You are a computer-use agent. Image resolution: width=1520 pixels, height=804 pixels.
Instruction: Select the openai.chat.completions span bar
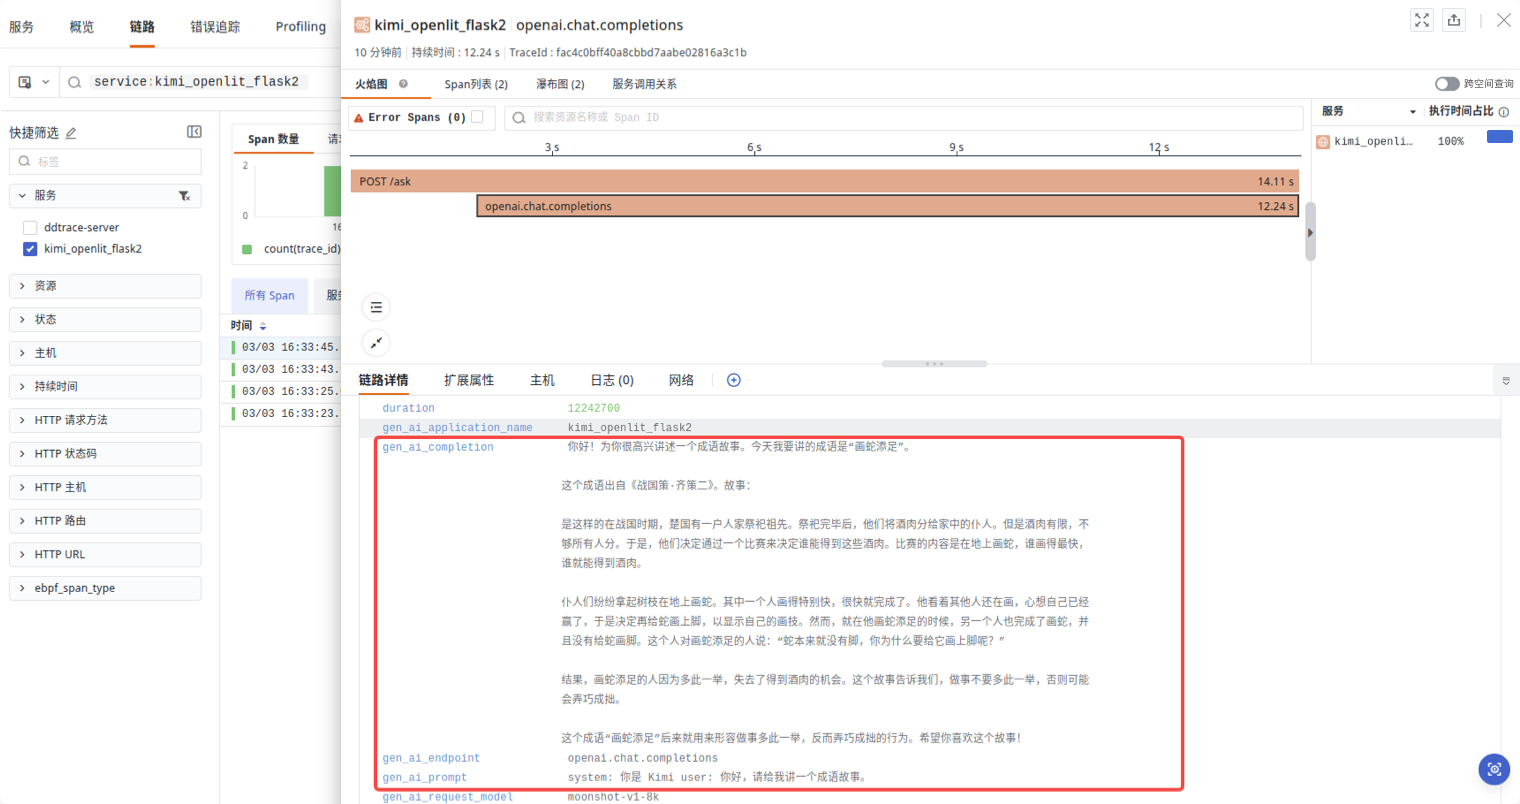(x=888, y=206)
